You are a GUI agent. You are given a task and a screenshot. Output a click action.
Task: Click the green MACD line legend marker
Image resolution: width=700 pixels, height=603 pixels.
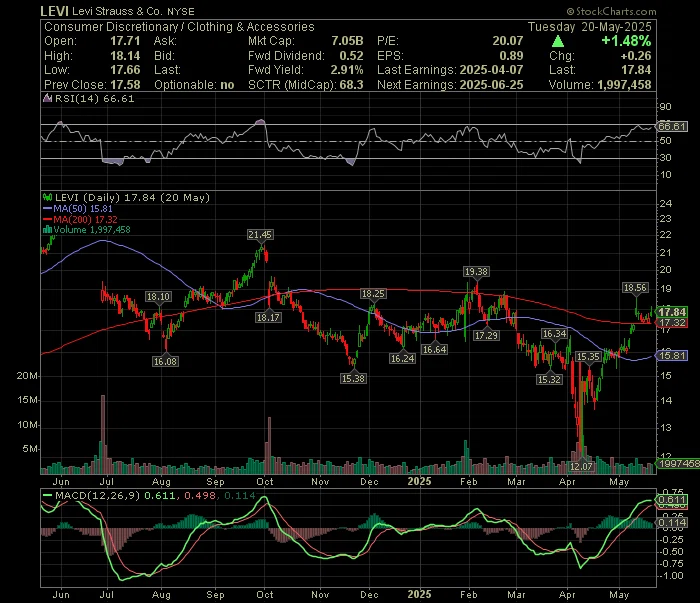pos(47,495)
